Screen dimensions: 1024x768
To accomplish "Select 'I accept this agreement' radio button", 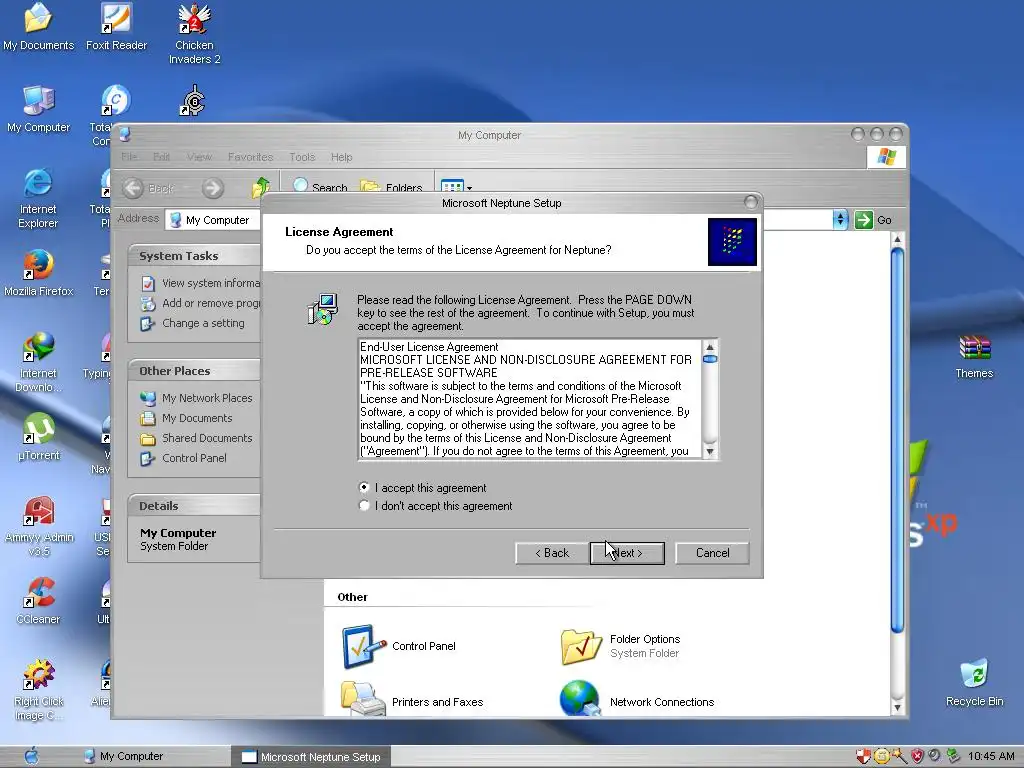I will click(364, 487).
